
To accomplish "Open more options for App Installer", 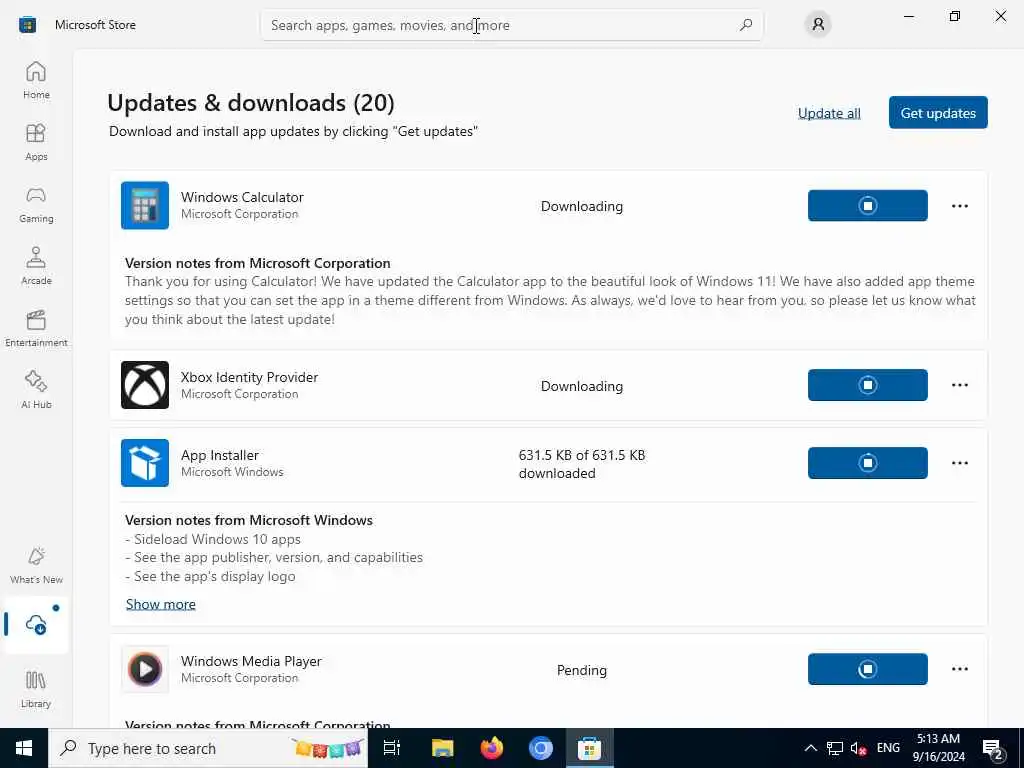I will [959, 463].
